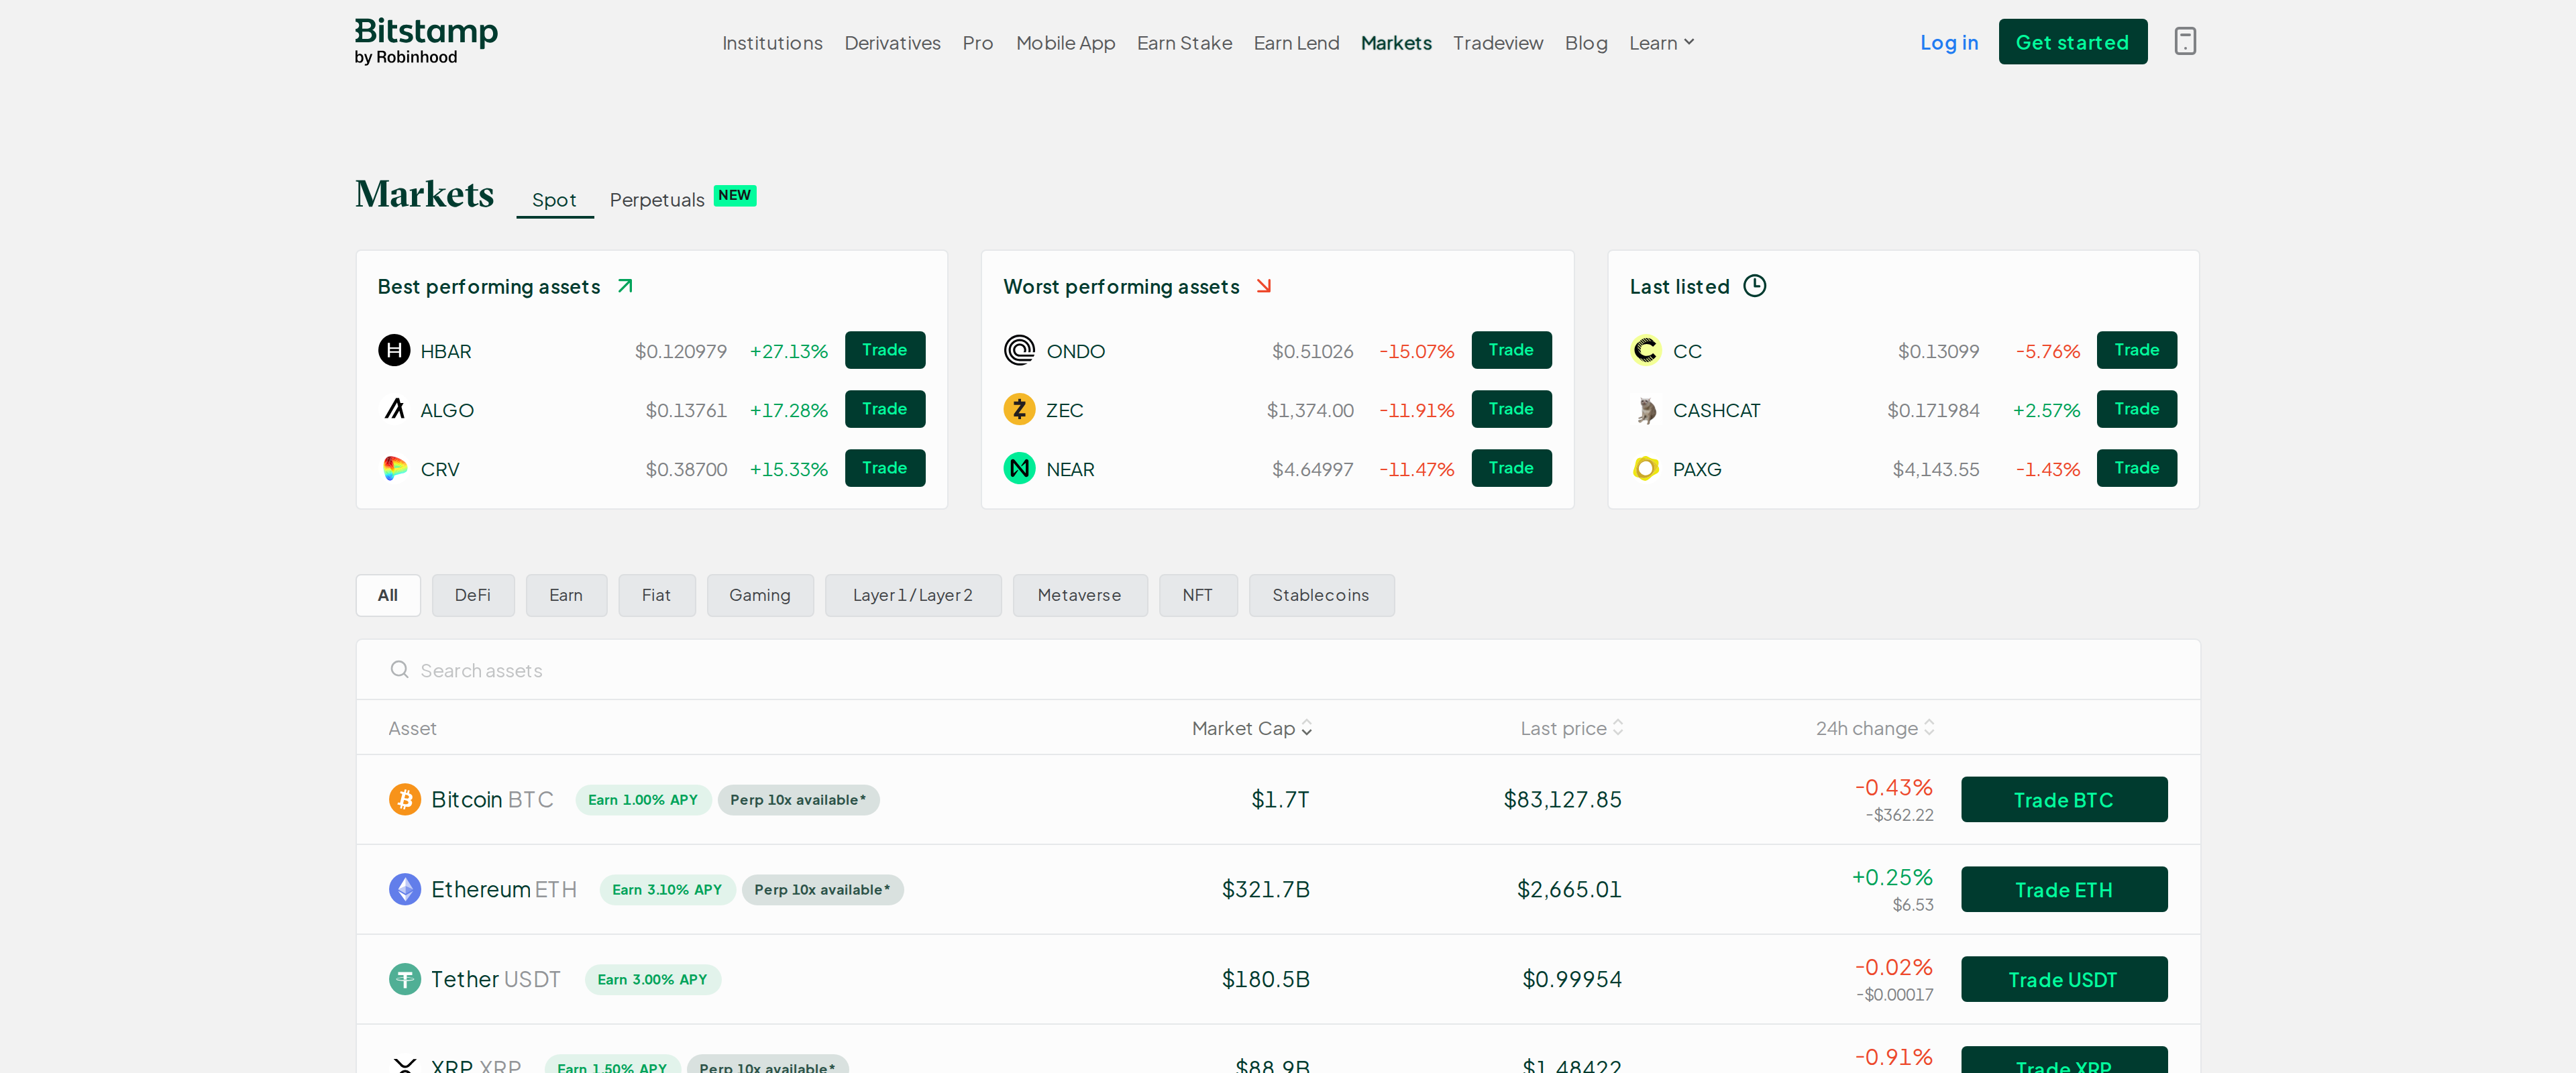This screenshot has height=1073, width=2576.
Task: Open Pro in the nav bar
Action: (977, 42)
